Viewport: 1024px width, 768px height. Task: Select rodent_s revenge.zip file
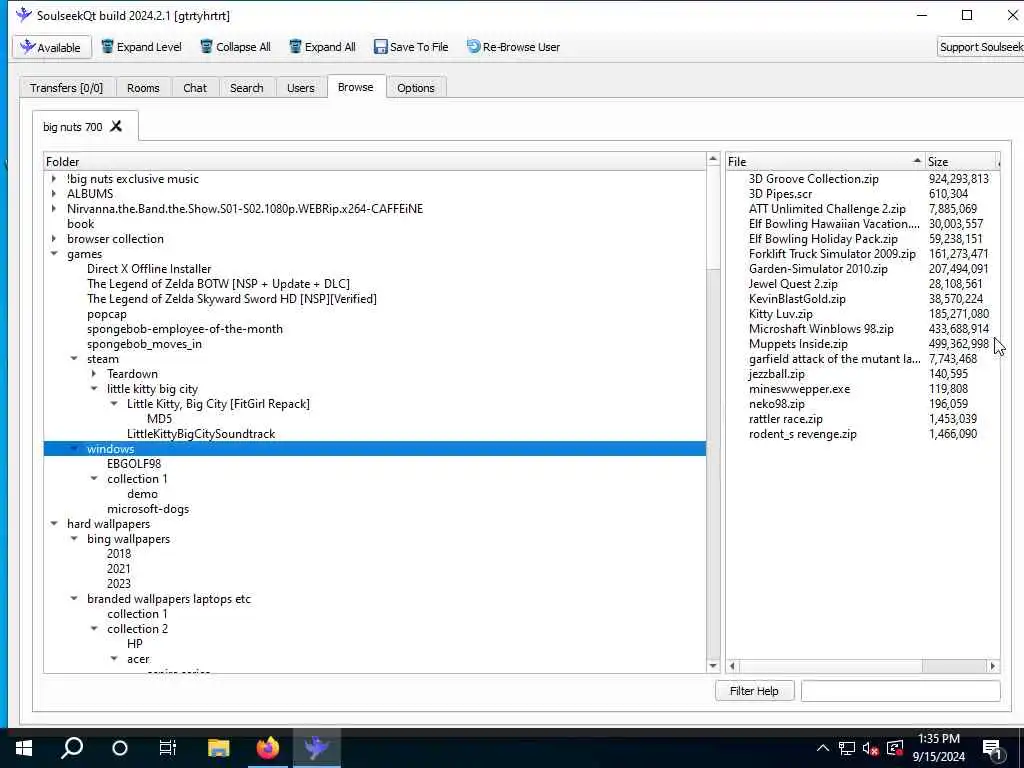click(x=803, y=434)
